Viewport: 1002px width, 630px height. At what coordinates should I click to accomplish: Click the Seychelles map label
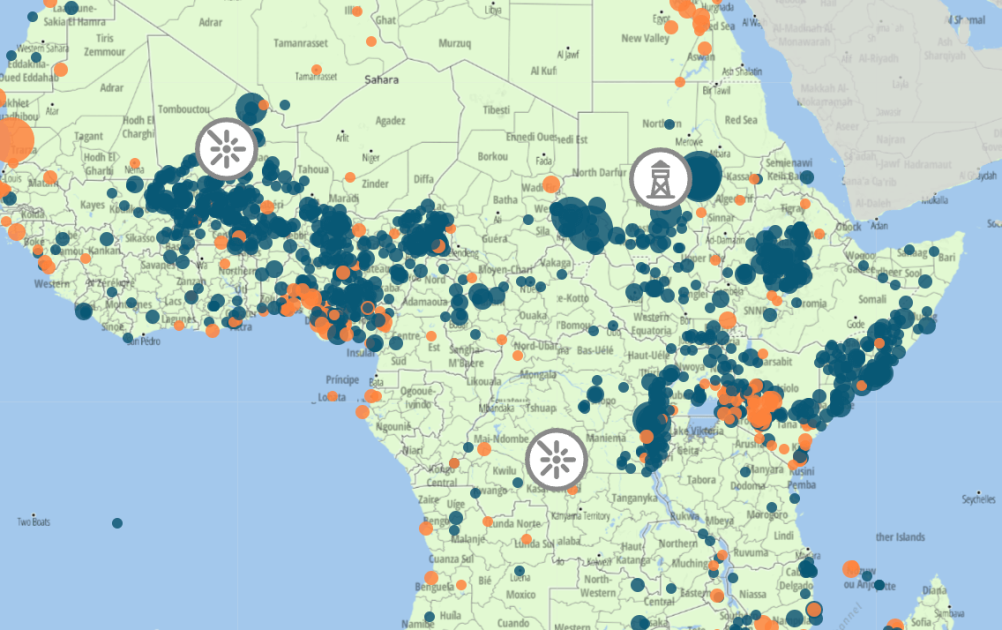click(979, 499)
